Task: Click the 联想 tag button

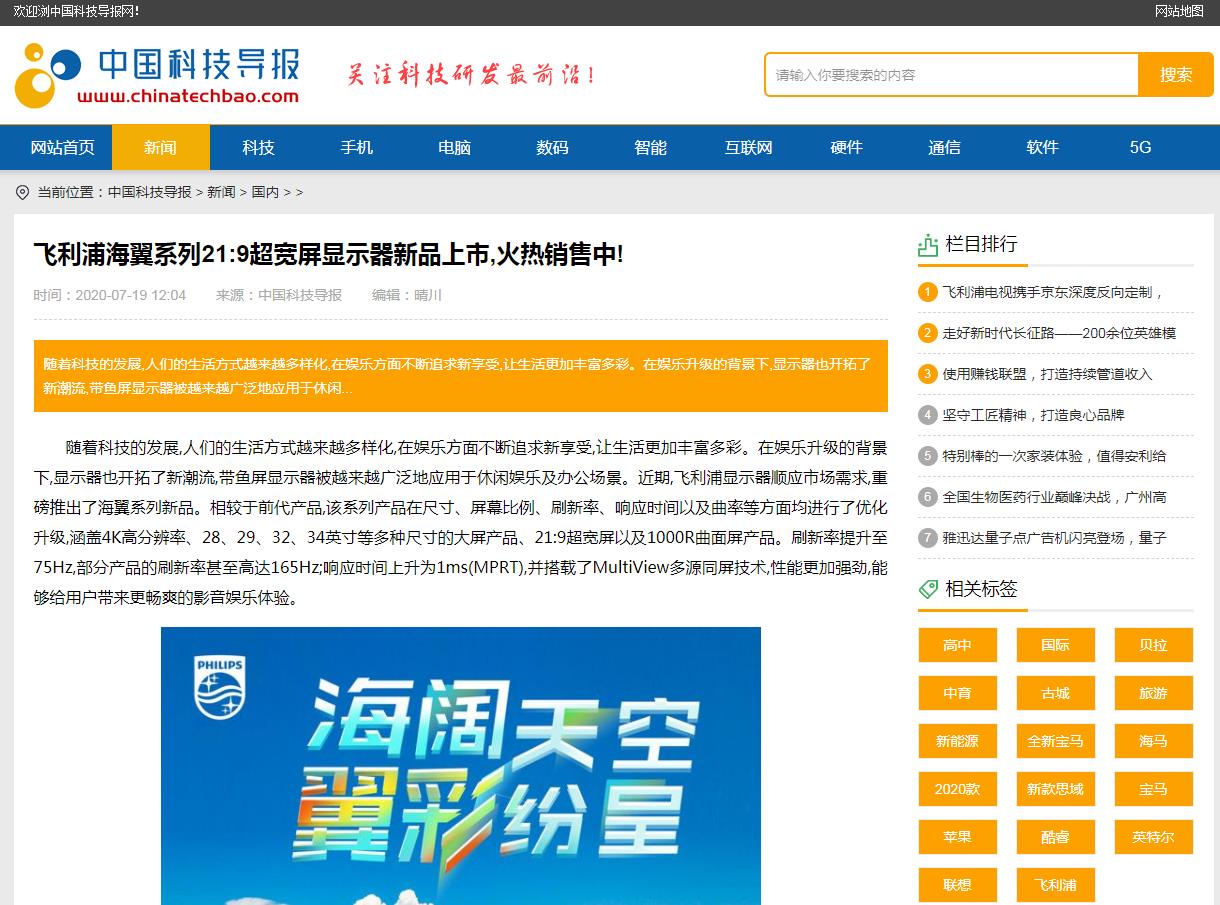Action: (x=958, y=885)
